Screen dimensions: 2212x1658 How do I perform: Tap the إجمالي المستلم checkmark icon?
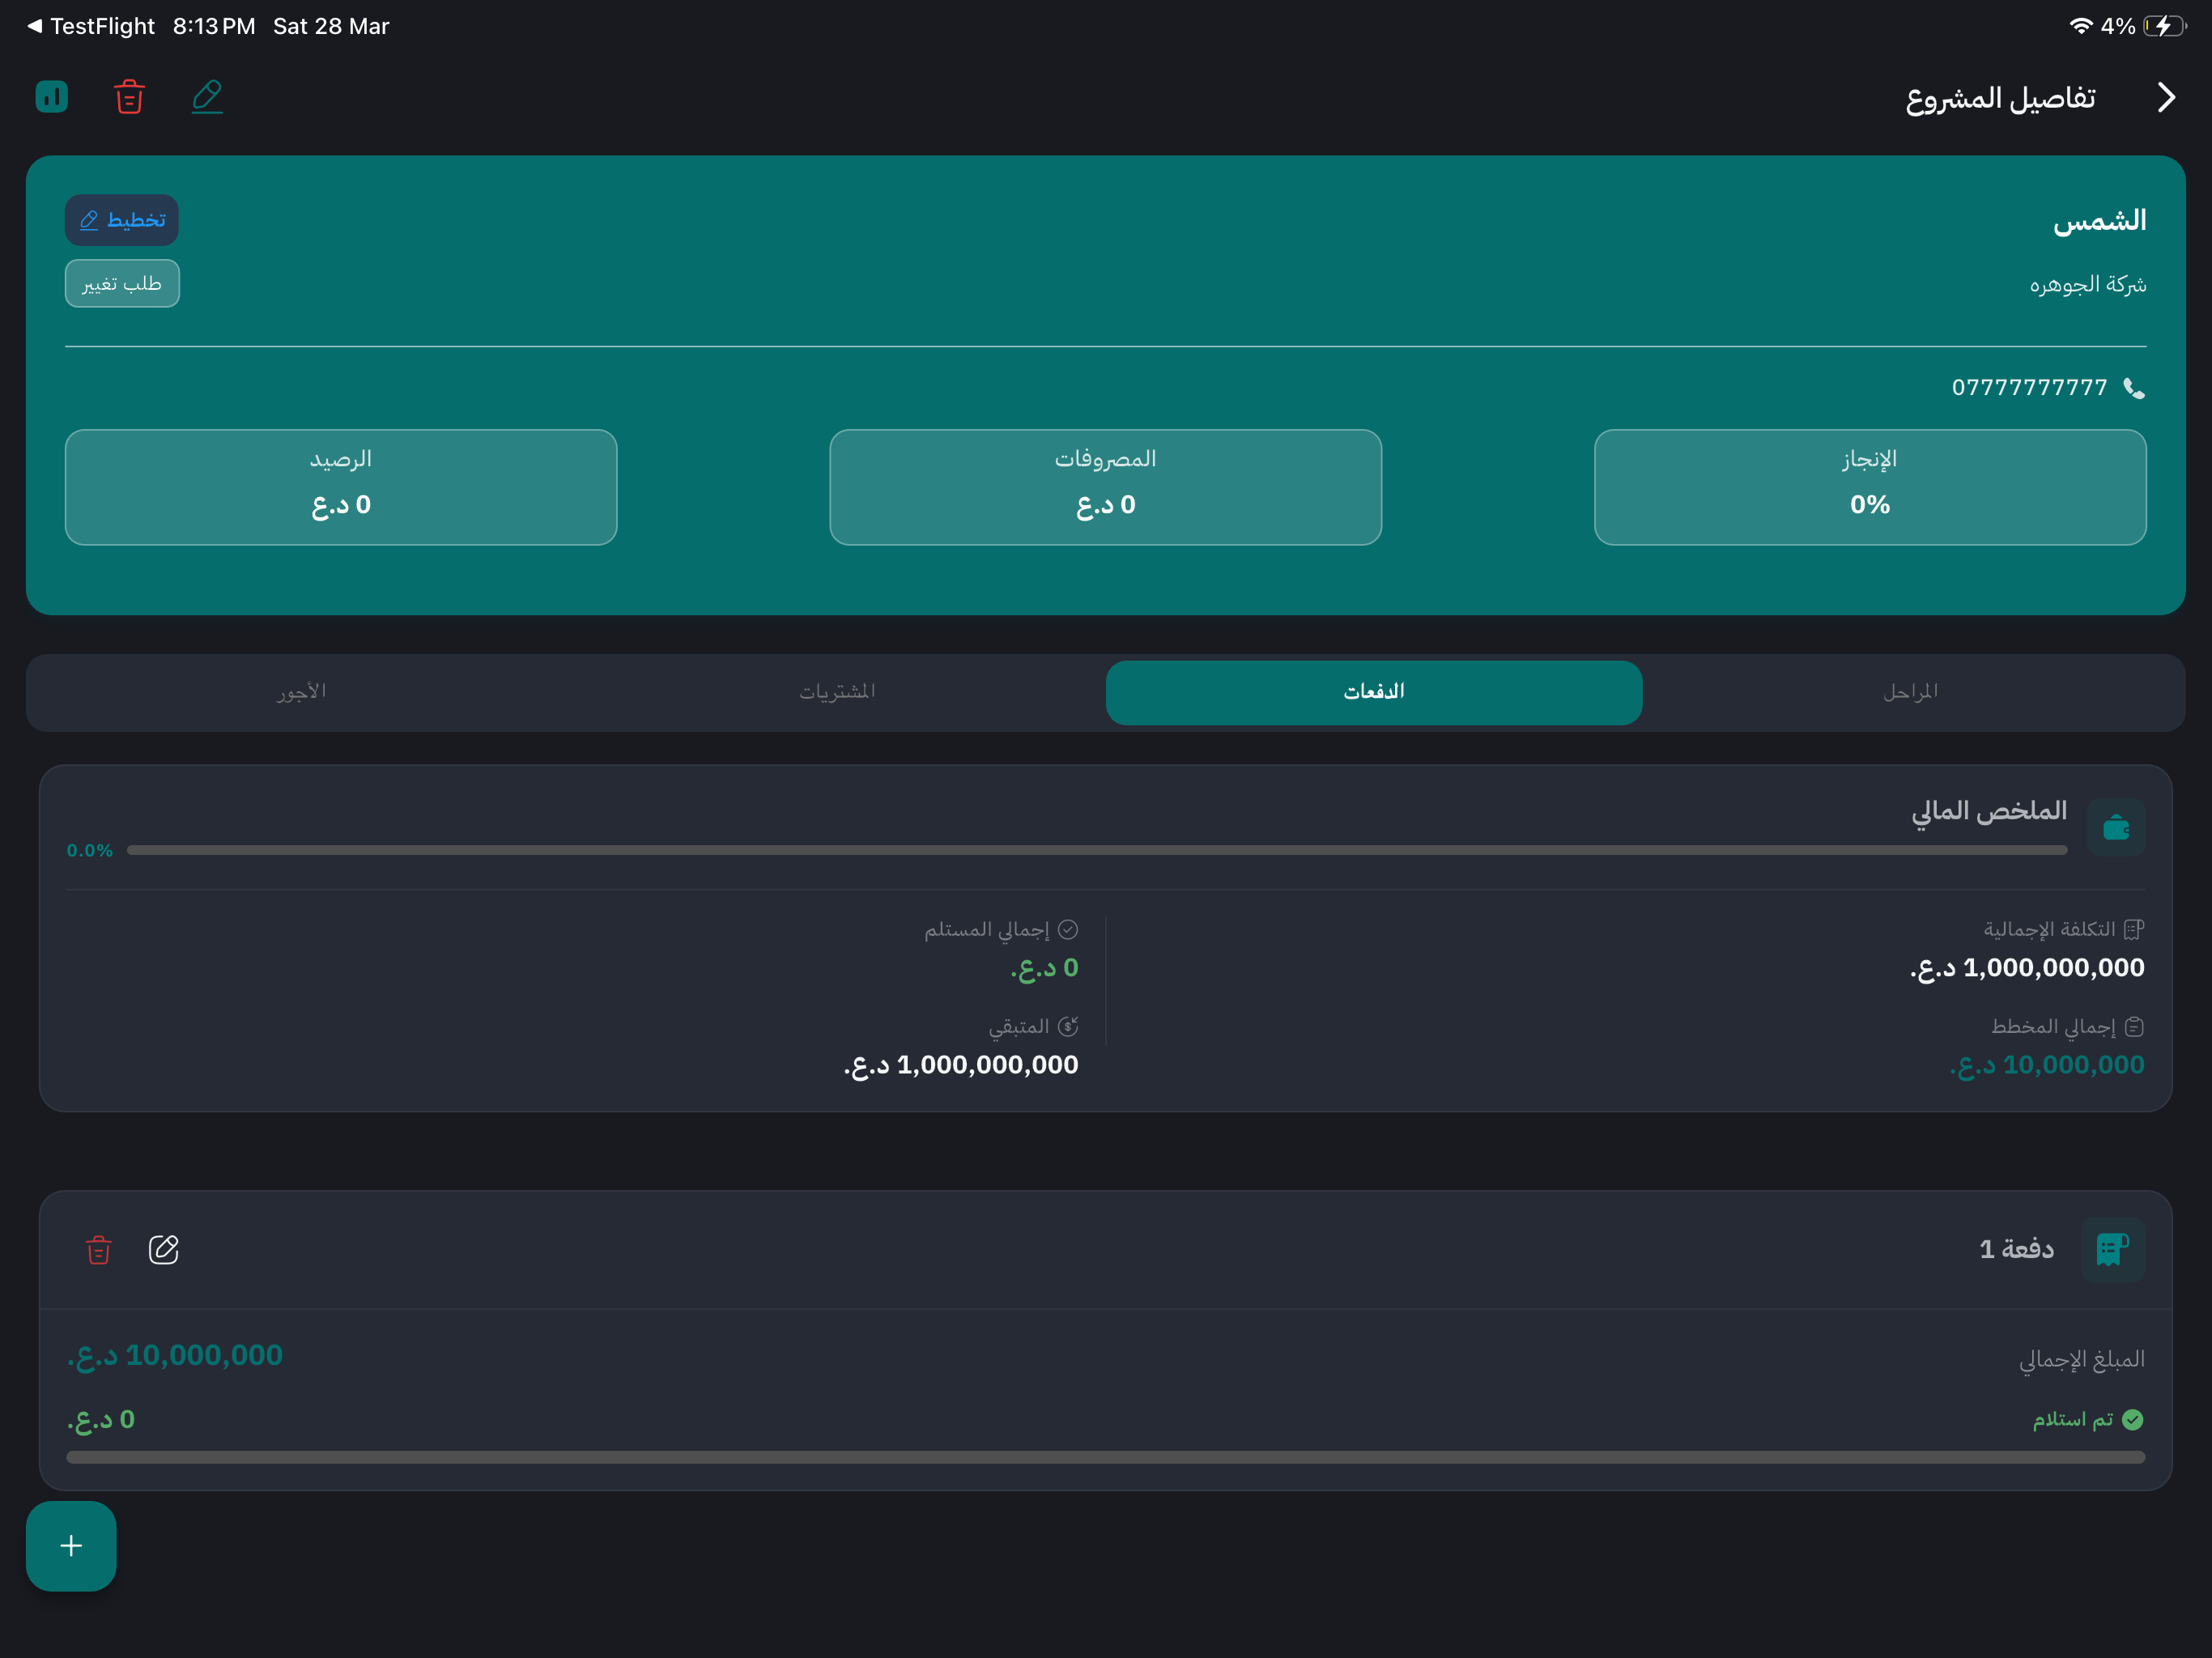(x=1068, y=930)
